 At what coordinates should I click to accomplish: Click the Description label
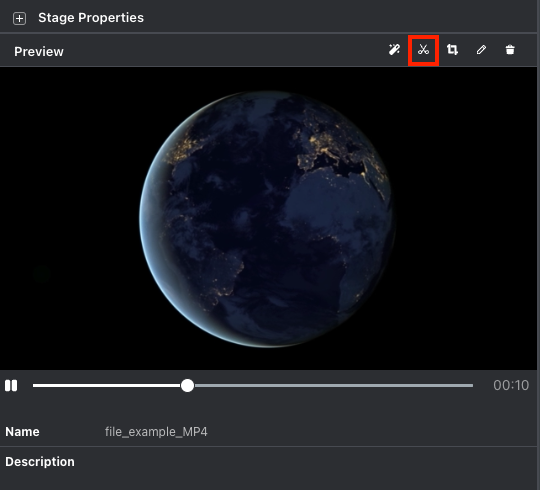40,461
